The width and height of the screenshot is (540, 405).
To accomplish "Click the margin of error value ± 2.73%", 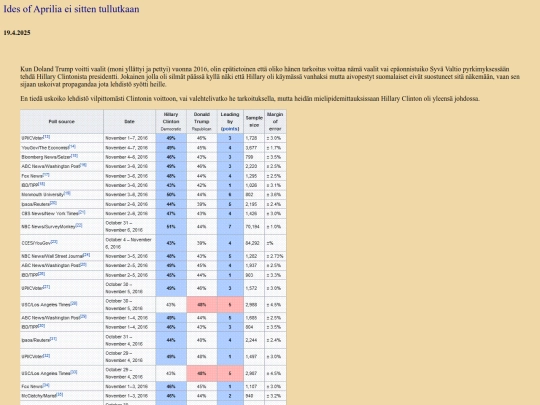I will pyautogui.click(x=275, y=256).
